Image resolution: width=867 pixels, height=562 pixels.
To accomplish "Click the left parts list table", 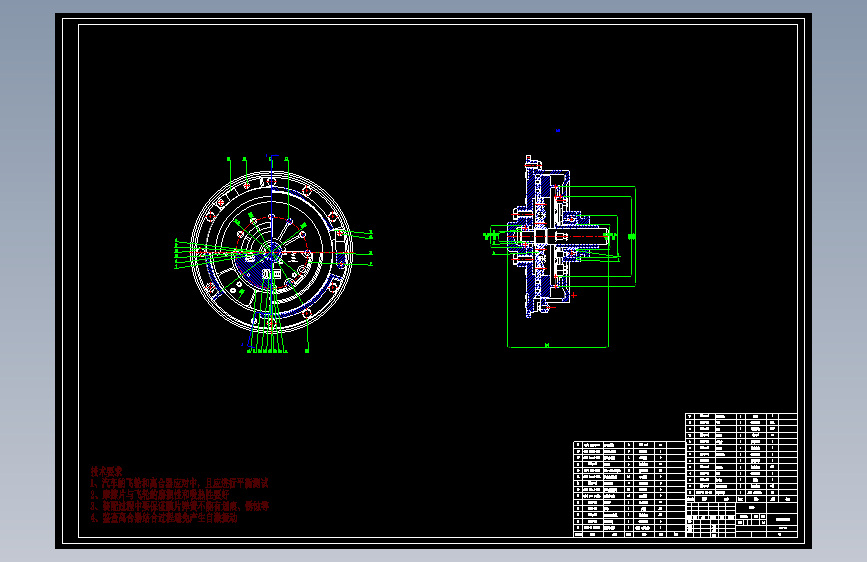I will click(x=629, y=489).
